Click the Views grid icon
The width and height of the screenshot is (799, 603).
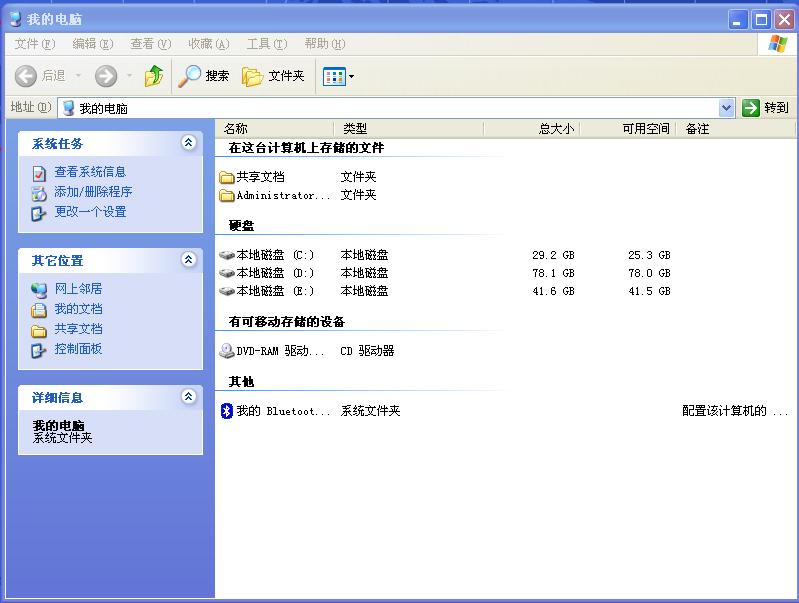[x=334, y=76]
